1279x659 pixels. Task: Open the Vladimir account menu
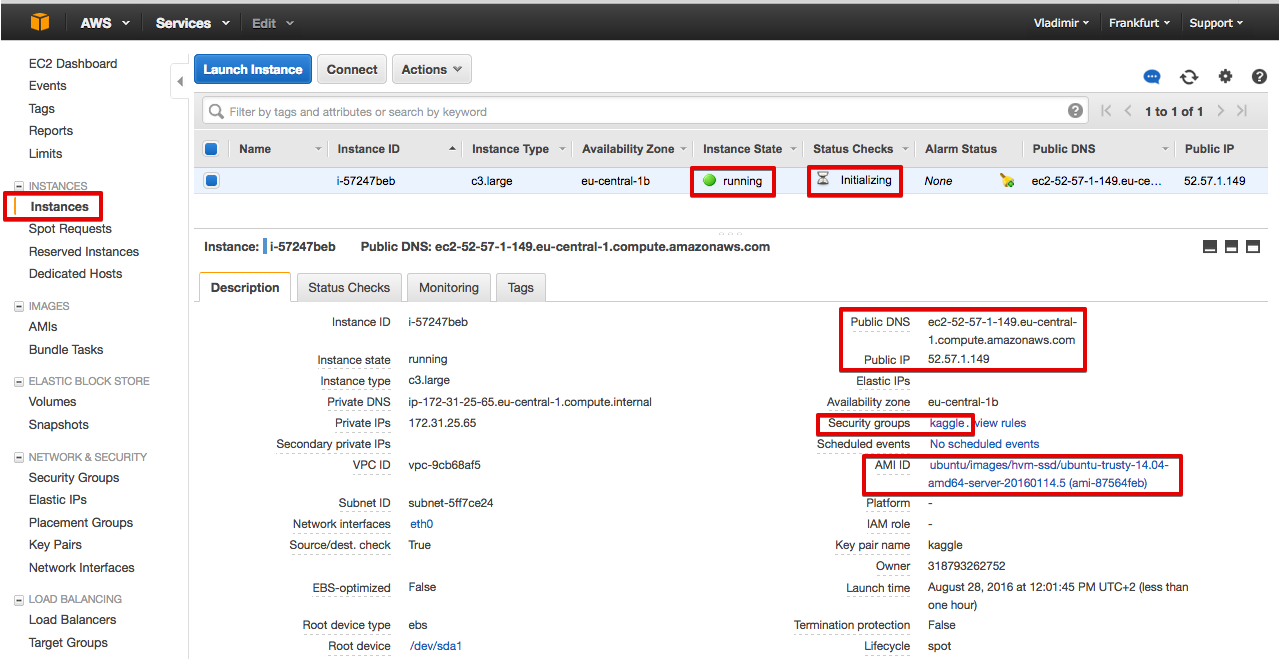coord(1061,23)
